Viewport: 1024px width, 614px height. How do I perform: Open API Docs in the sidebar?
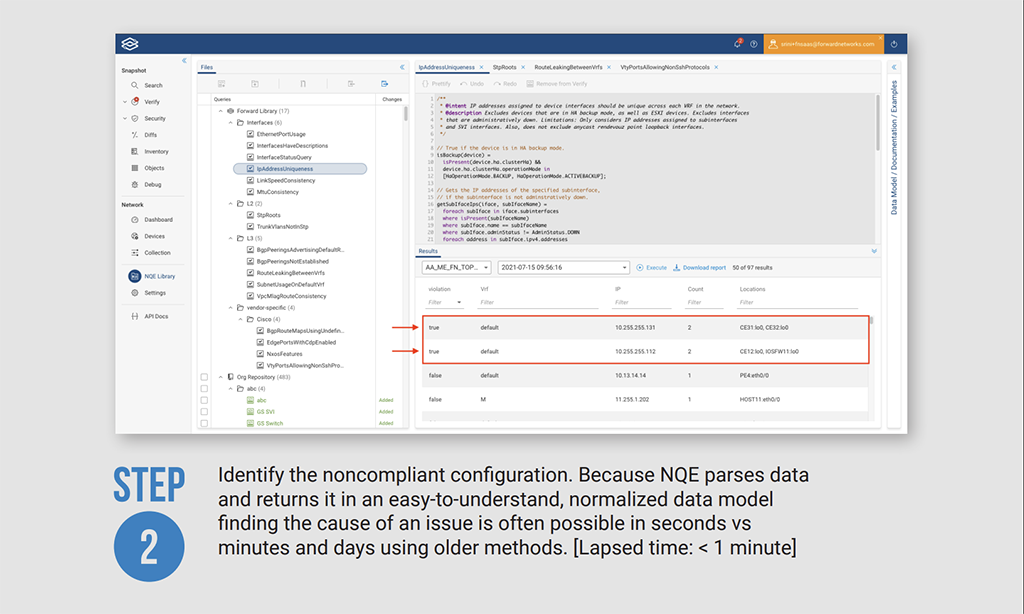pos(150,317)
